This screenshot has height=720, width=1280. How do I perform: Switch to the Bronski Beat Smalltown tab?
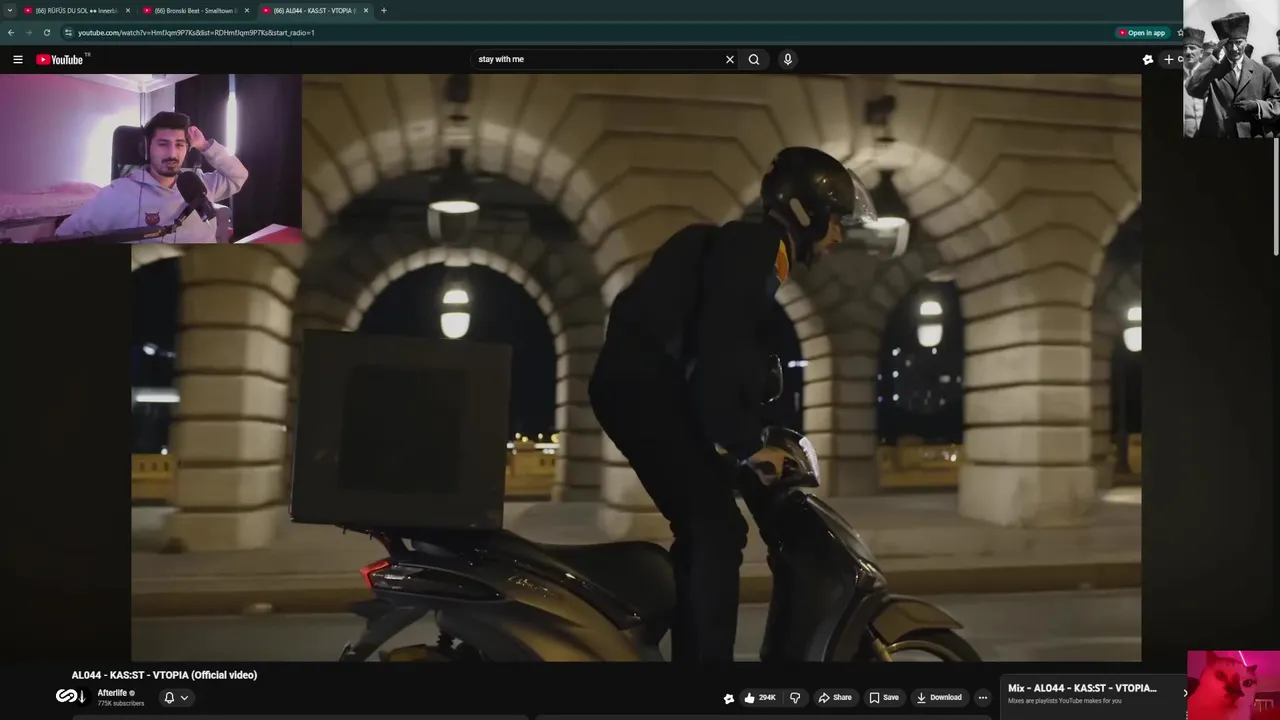196,10
